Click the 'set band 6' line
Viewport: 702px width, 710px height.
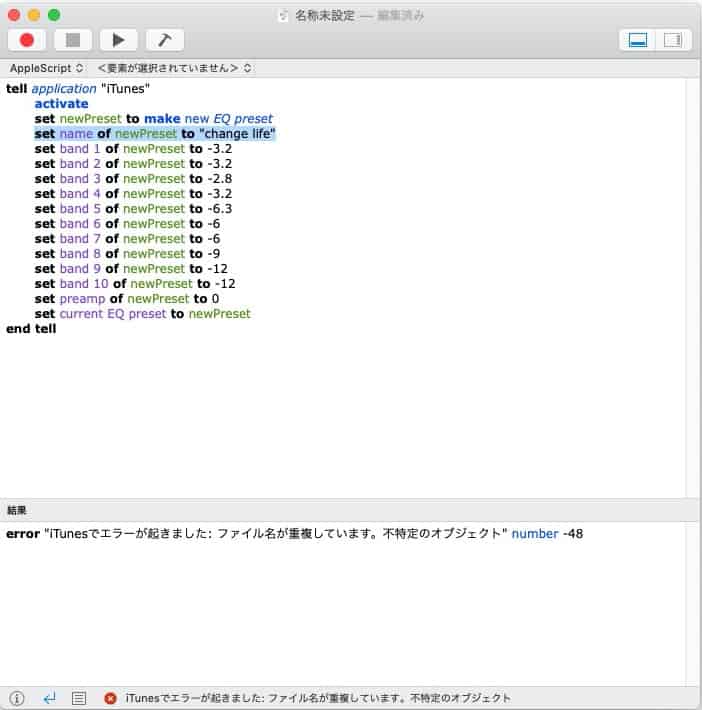tap(127, 223)
